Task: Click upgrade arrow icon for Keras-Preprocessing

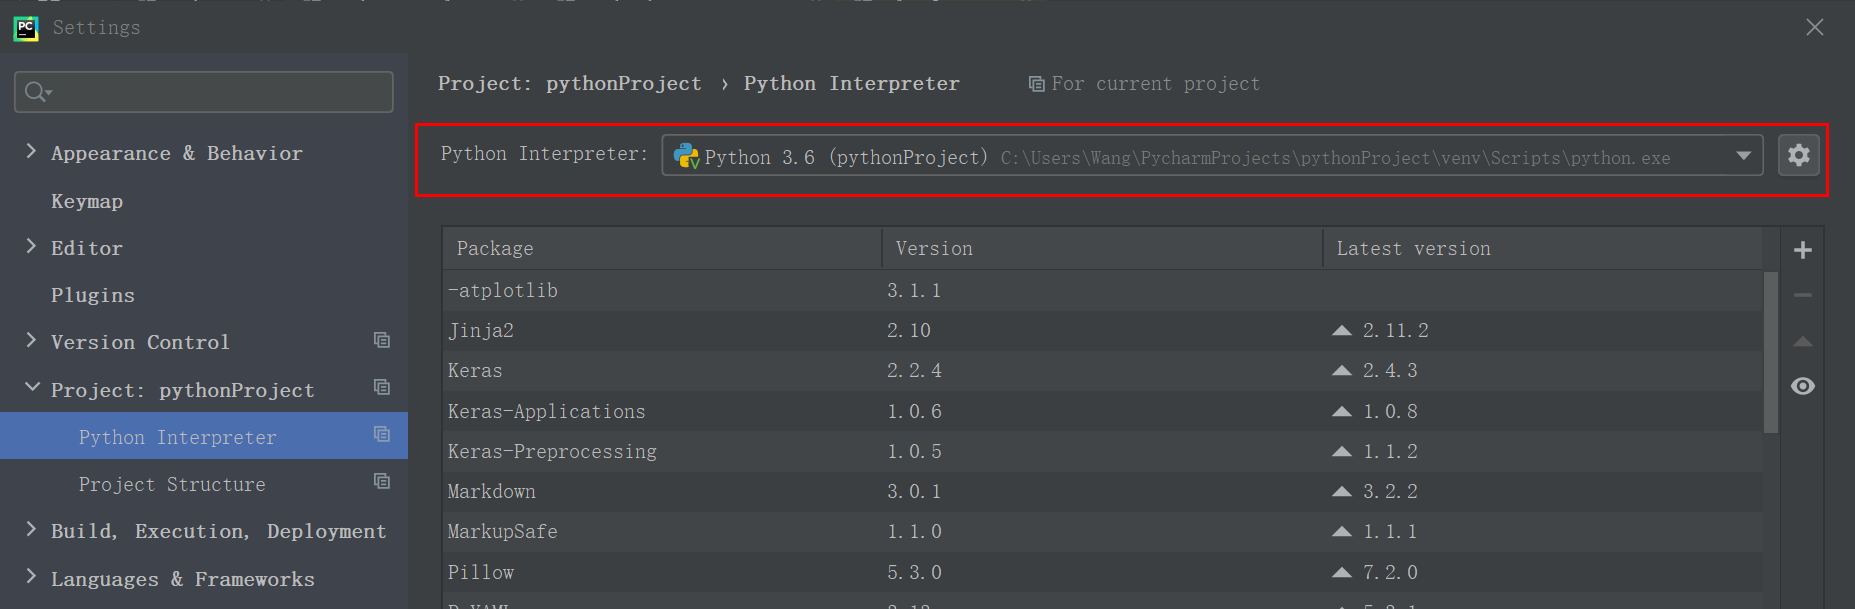Action: coord(1342,451)
